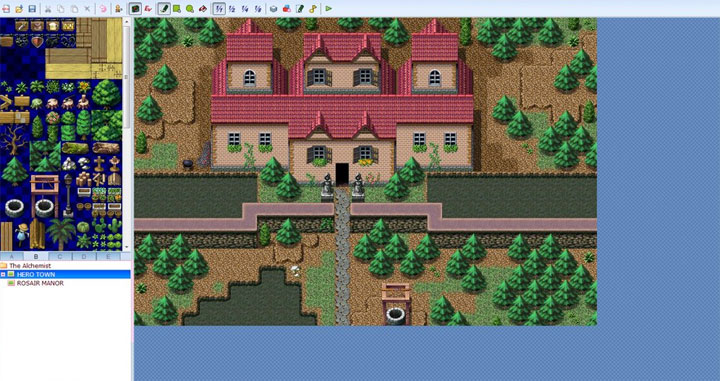This screenshot has height=381, width=720.
Task: Click the Delete X icon
Action: click(87, 9)
